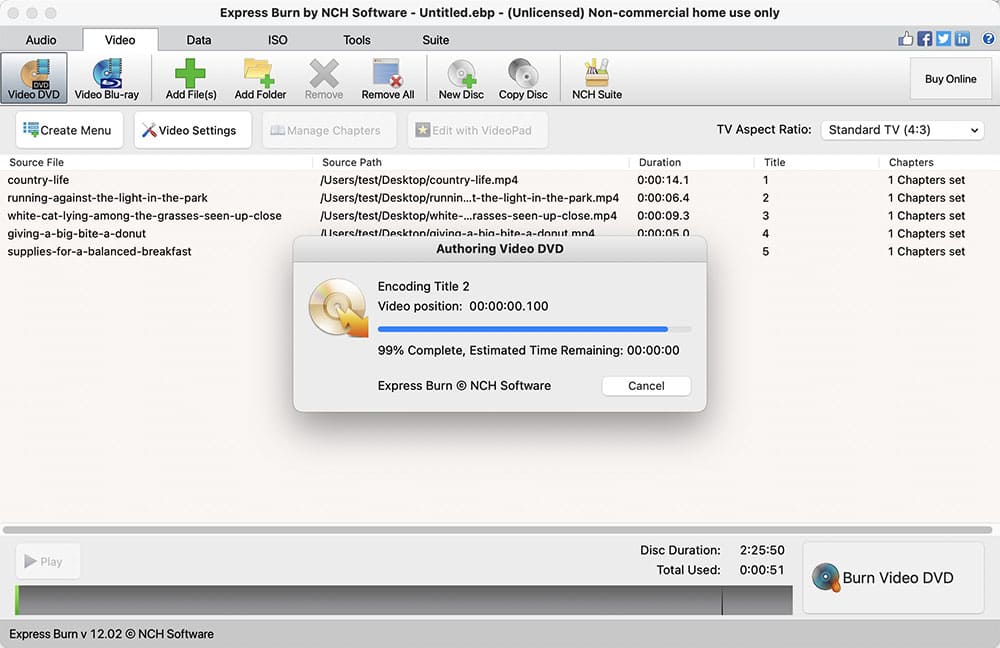Switch to the Tools tab
Image resolution: width=1000 pixels, height=648 pixels.
click(x=357, y=40)
